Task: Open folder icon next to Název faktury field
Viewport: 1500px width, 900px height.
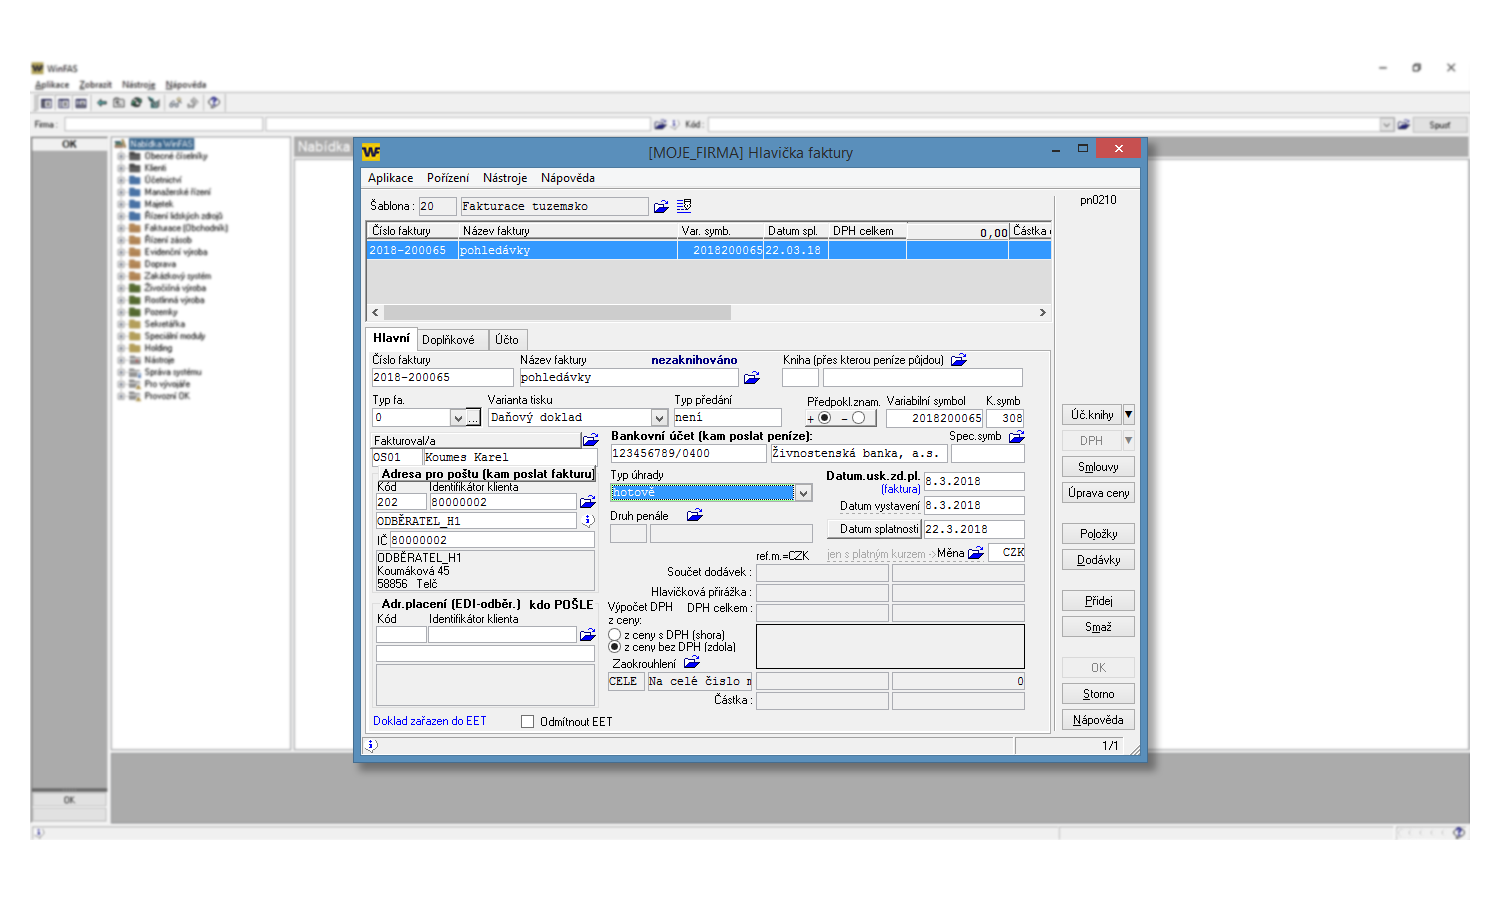Action: tap(752, 378)
